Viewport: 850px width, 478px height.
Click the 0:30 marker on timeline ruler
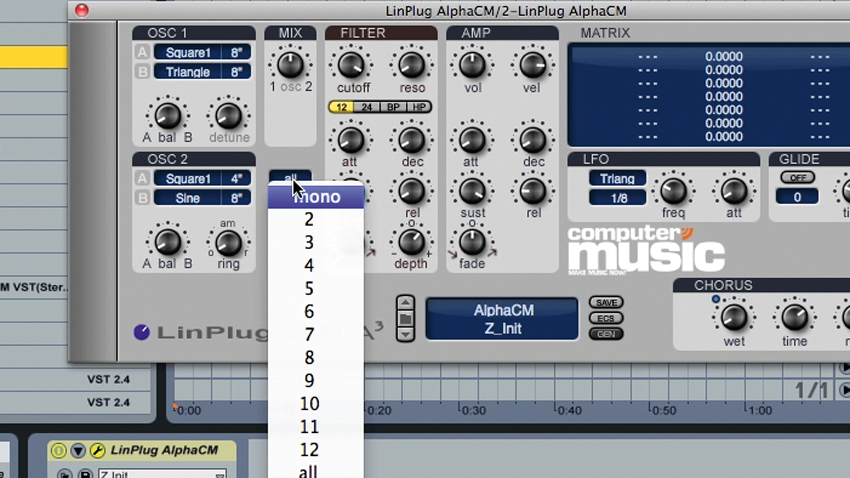tap(473, 411)
